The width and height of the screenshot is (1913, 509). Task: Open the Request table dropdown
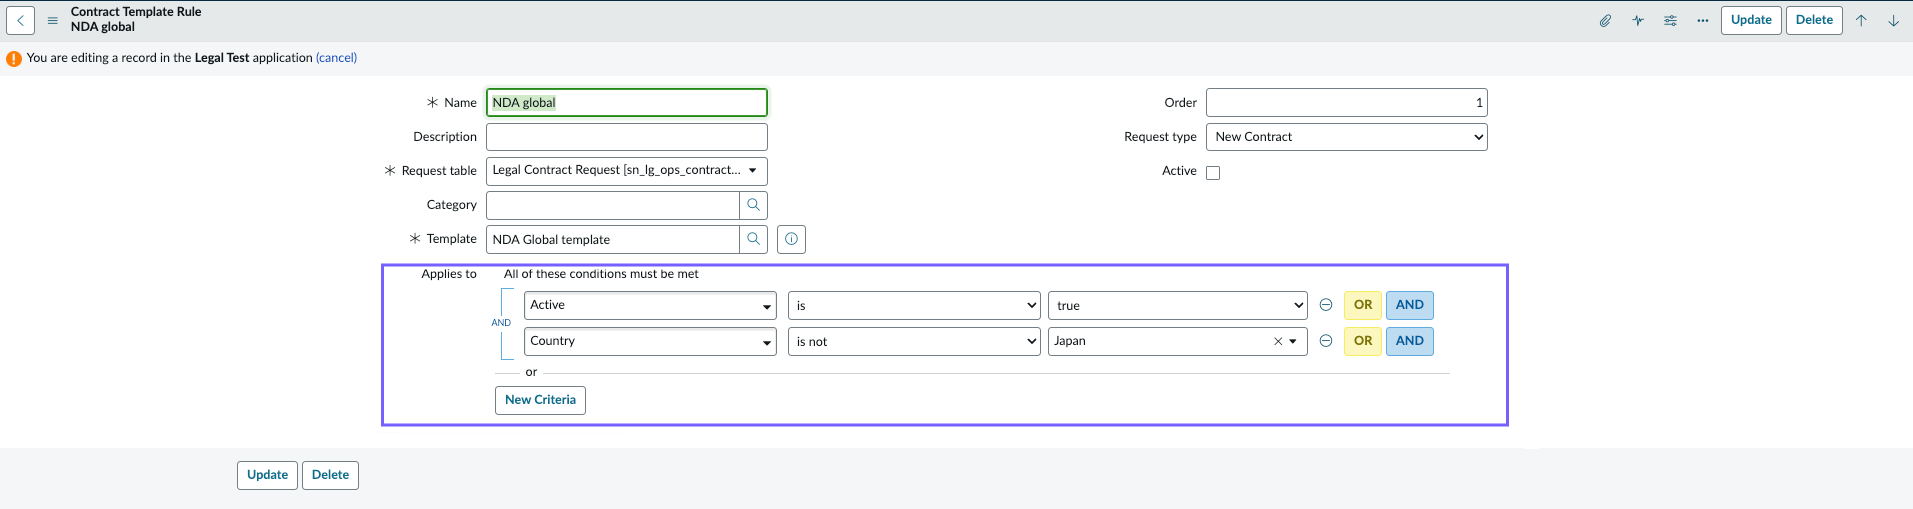point(627,171)
